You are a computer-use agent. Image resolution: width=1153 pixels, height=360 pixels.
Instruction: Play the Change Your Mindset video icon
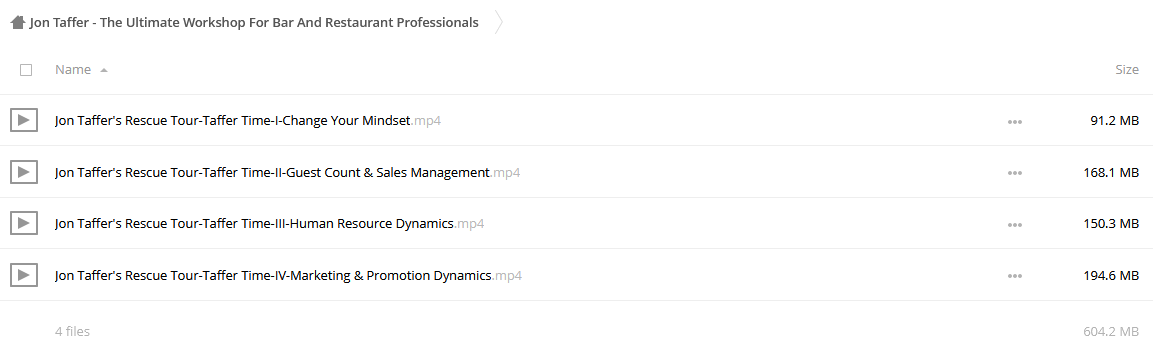coord(24,120)
